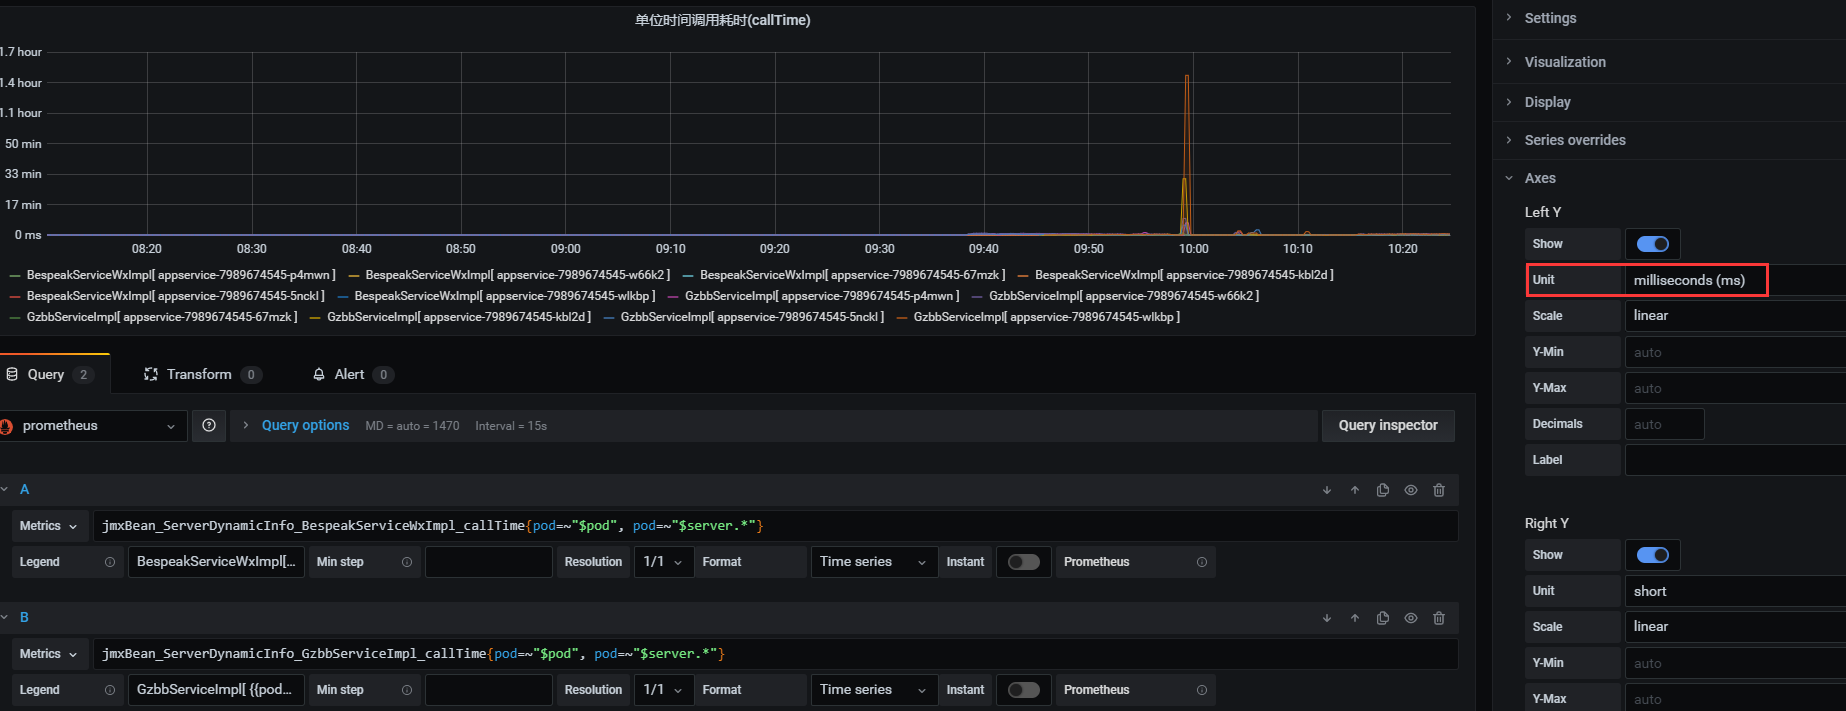Open Right Y Unit short selector
The height and width of the screenshot is (711, 1846).
tap(1735, 591)
